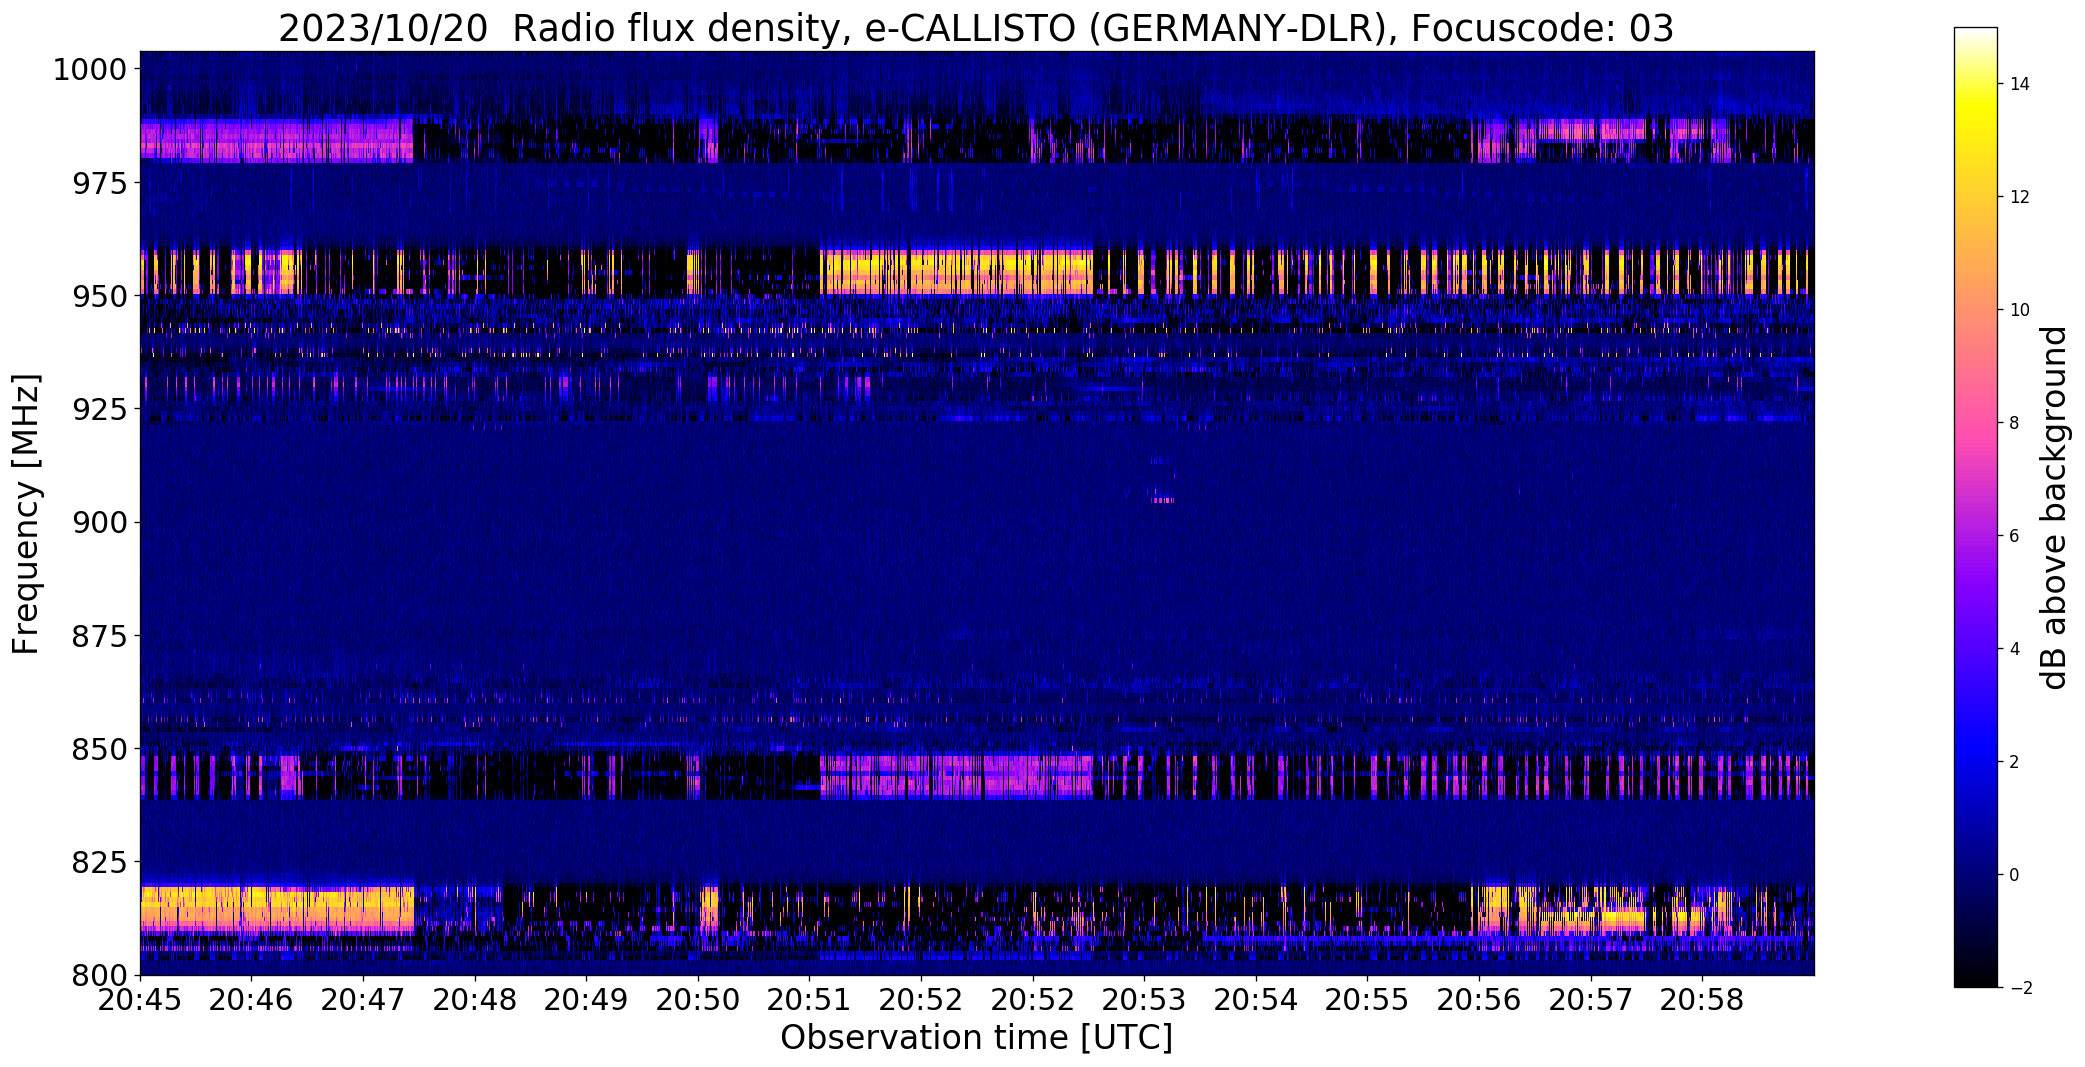Click the colorbar tick label 8
This screenshot has width=2085, height=1067.
tap(2015, 423)
